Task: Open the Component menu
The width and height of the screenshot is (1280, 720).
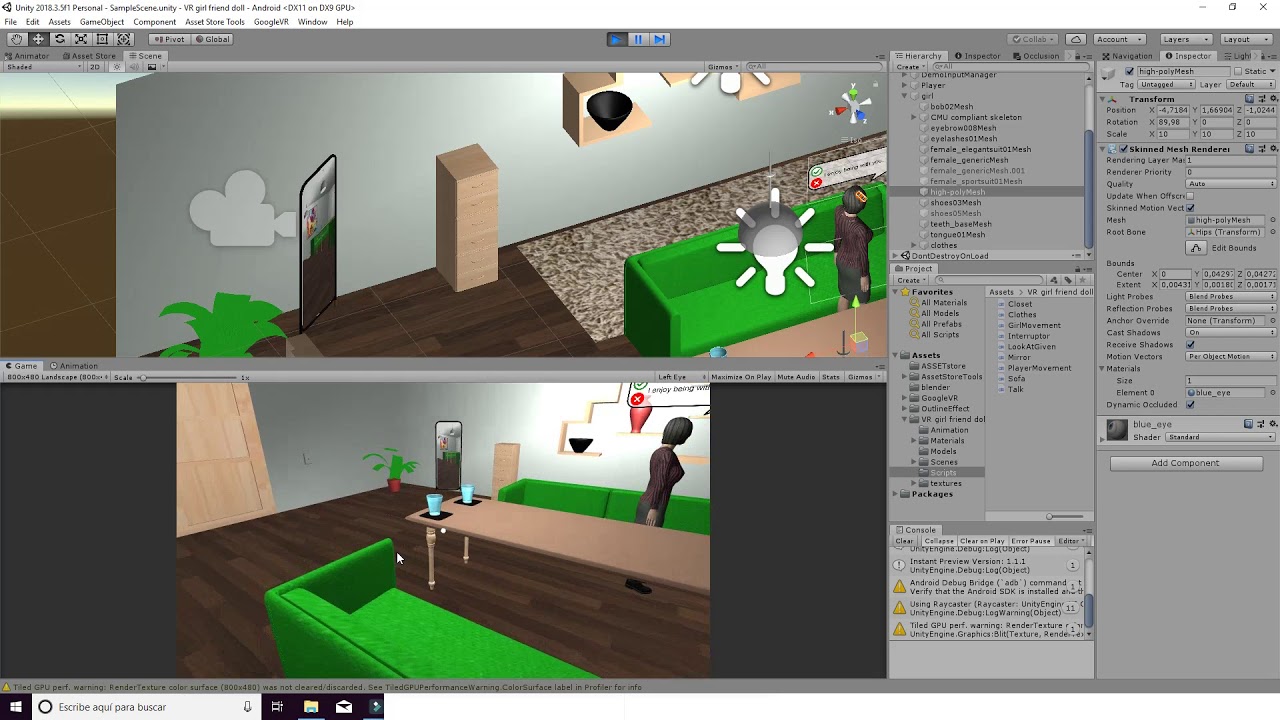Action: click(154, 22)
